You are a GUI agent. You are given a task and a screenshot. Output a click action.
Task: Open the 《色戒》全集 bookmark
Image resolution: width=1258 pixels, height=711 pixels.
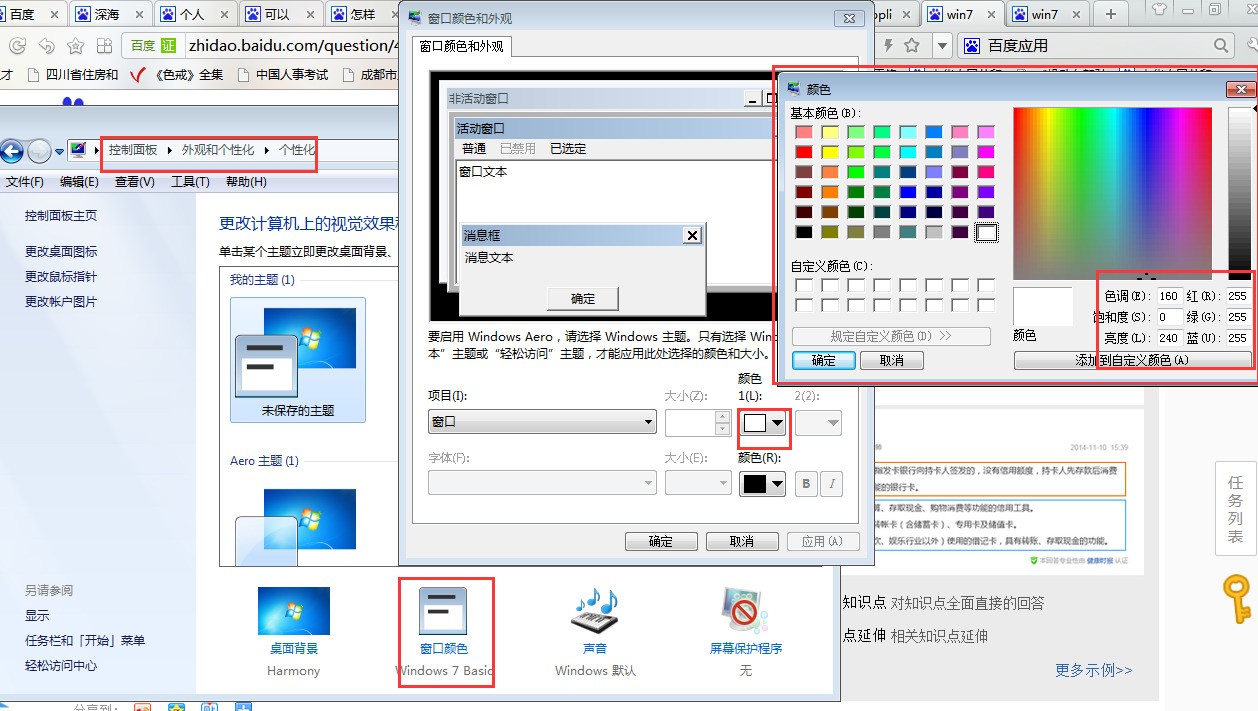pos(178,75)
